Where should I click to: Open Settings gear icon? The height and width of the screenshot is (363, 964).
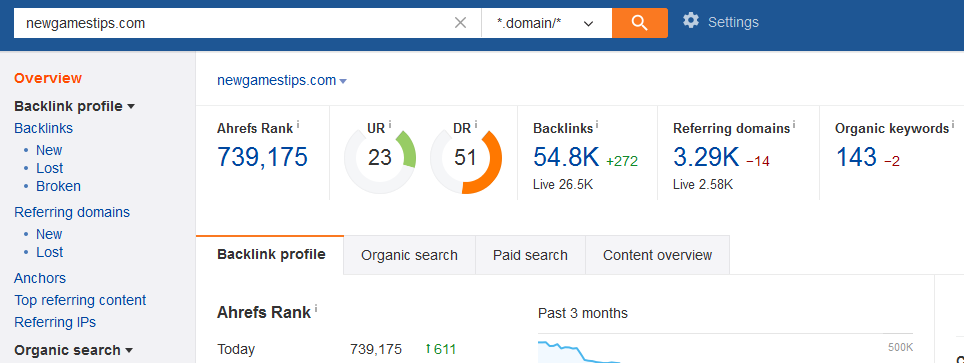[x=691, y=21]
